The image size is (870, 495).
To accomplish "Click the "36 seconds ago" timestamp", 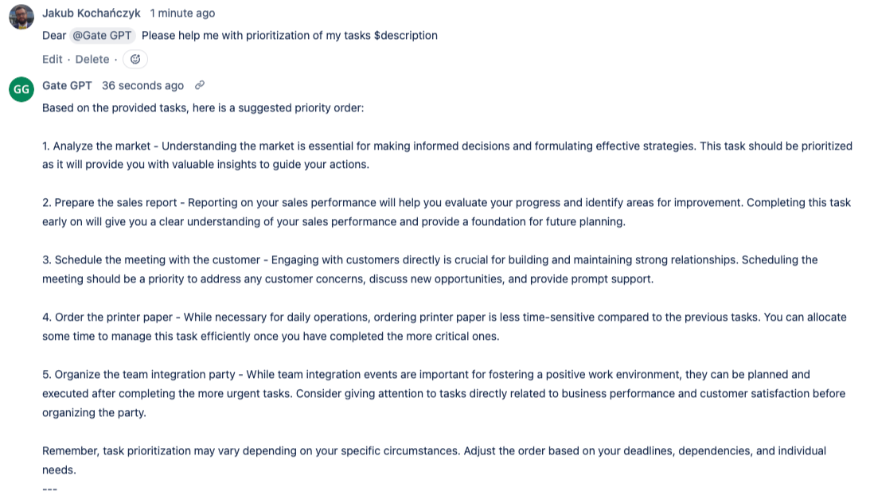I will (x=143, y=86).
